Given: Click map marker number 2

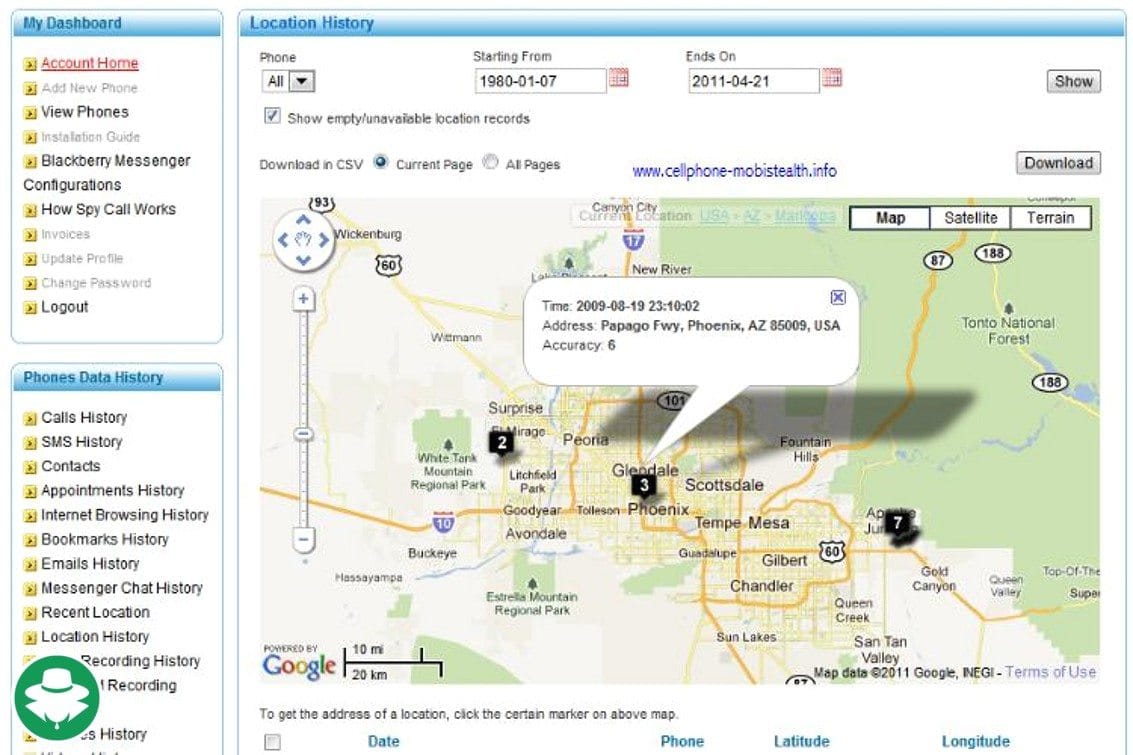Looking at the screenshot, I should coord(501,441).
